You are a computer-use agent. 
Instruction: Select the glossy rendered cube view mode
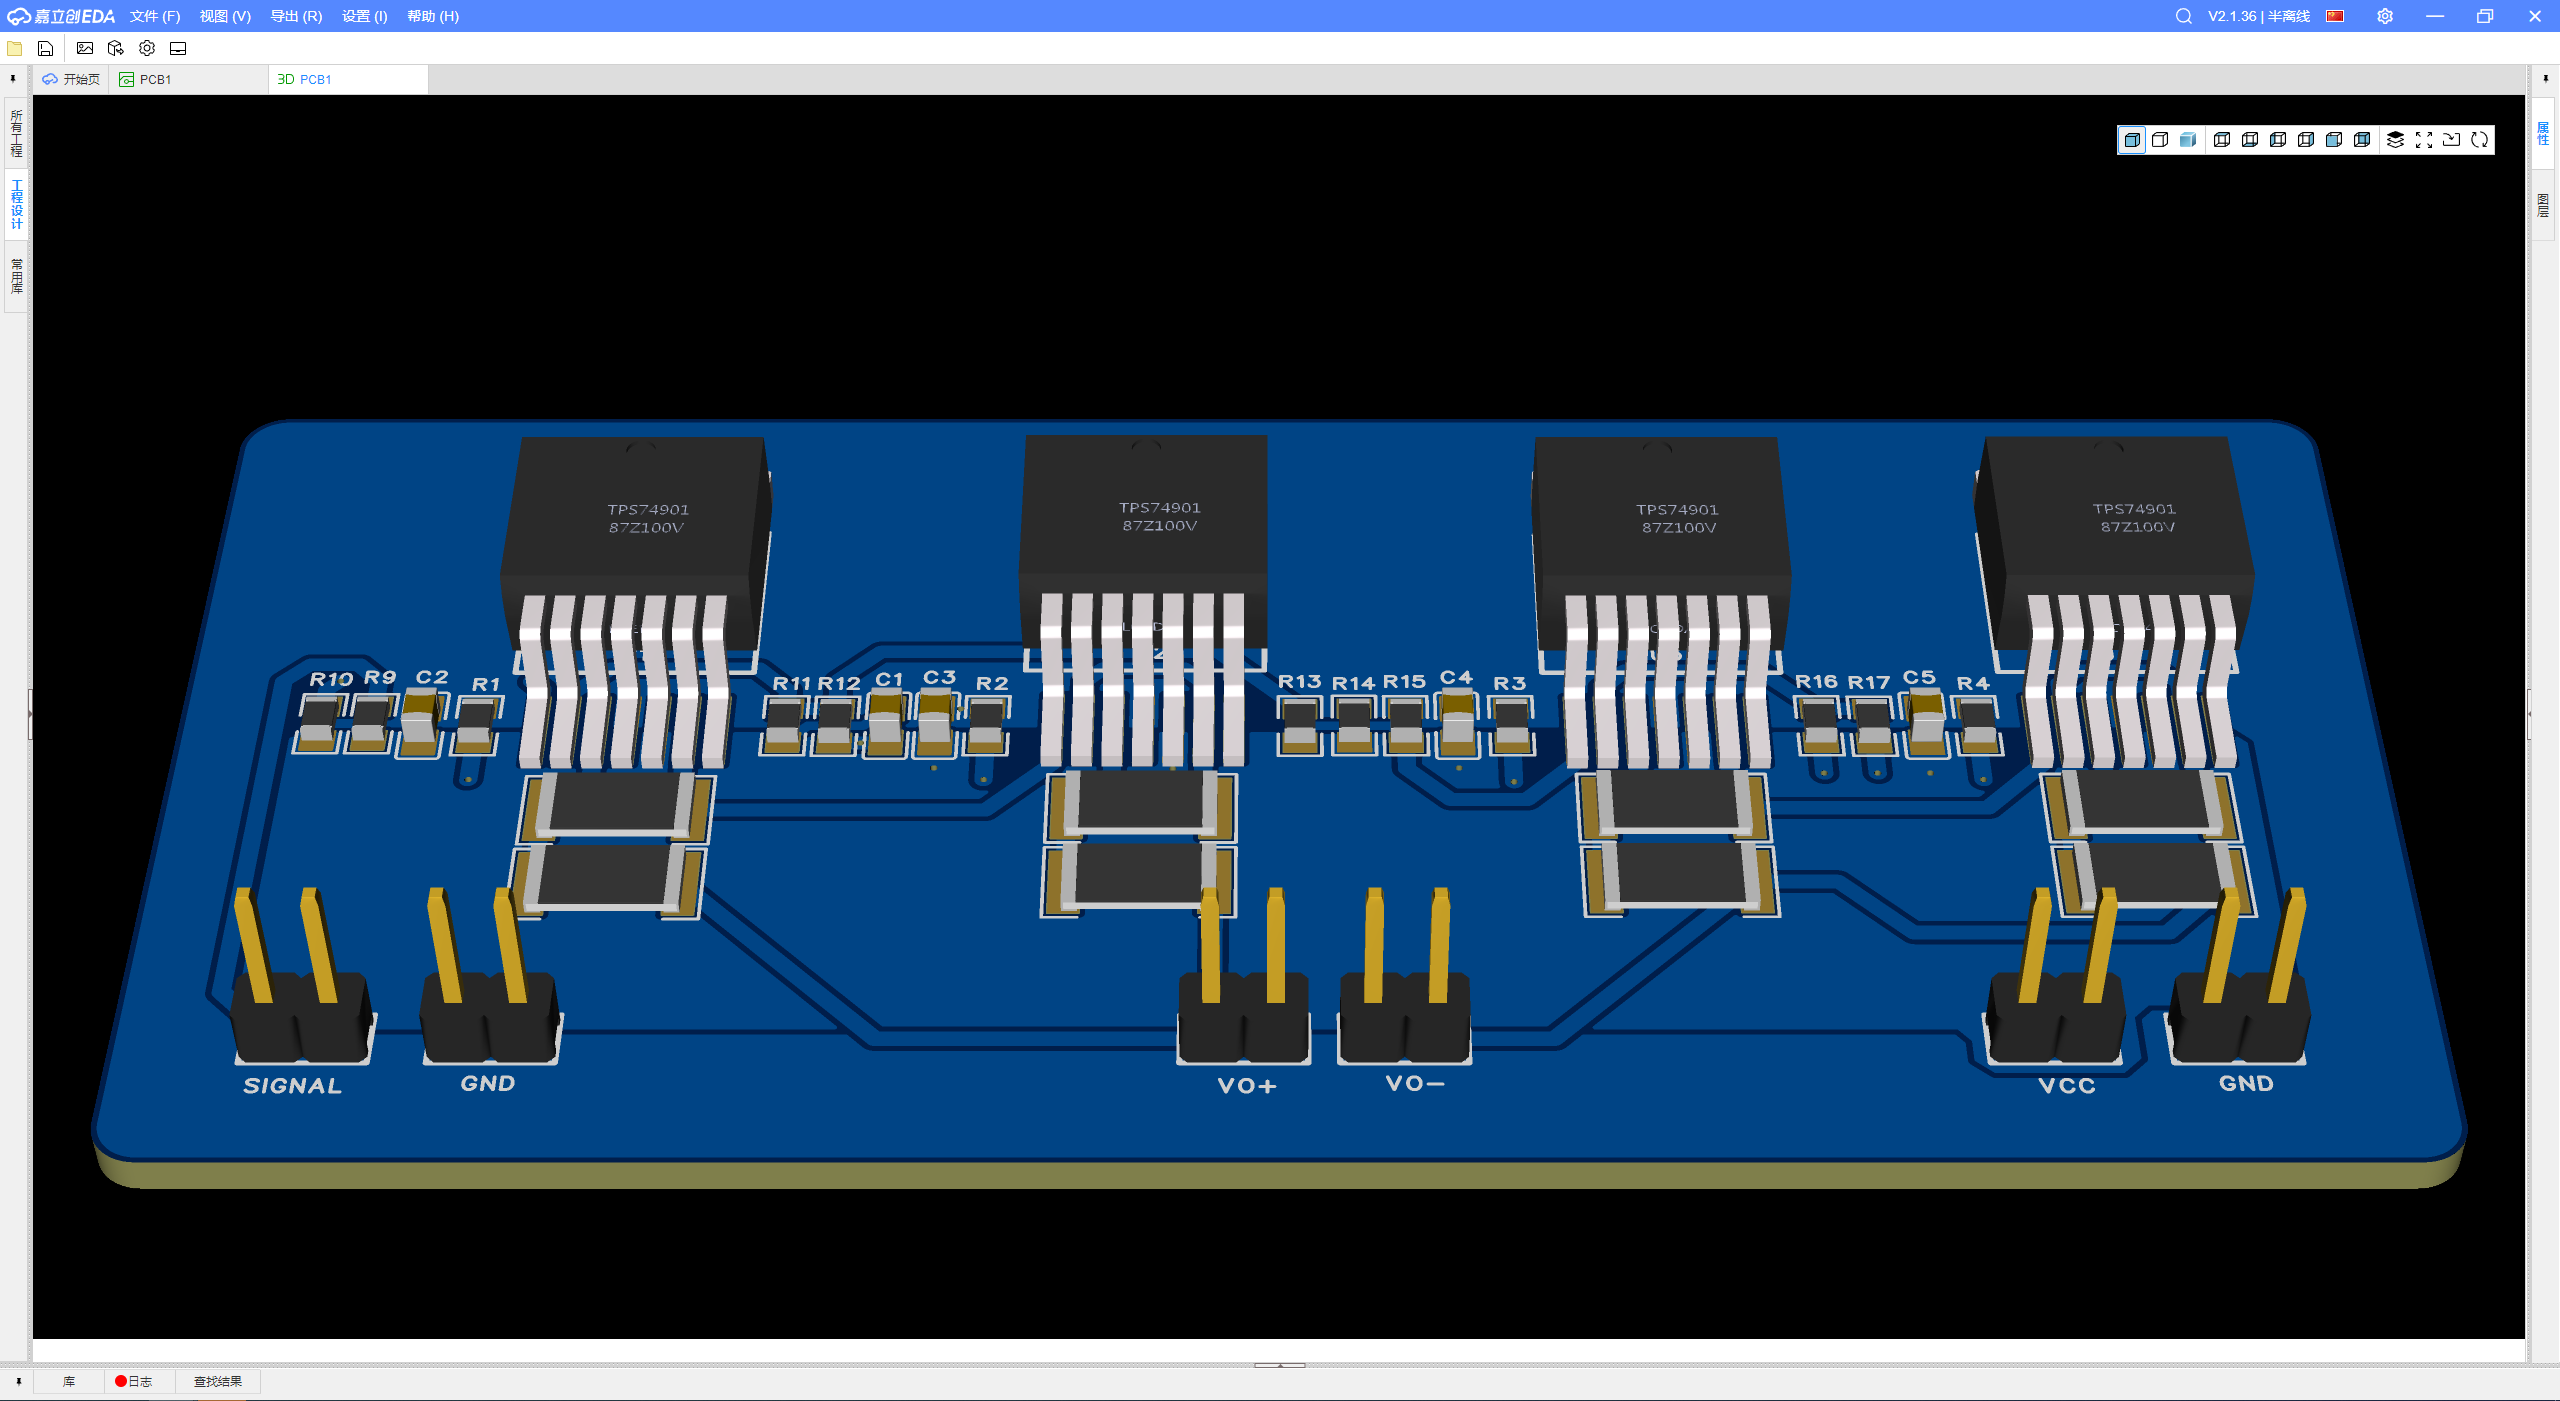click(x=2188, y=140)
